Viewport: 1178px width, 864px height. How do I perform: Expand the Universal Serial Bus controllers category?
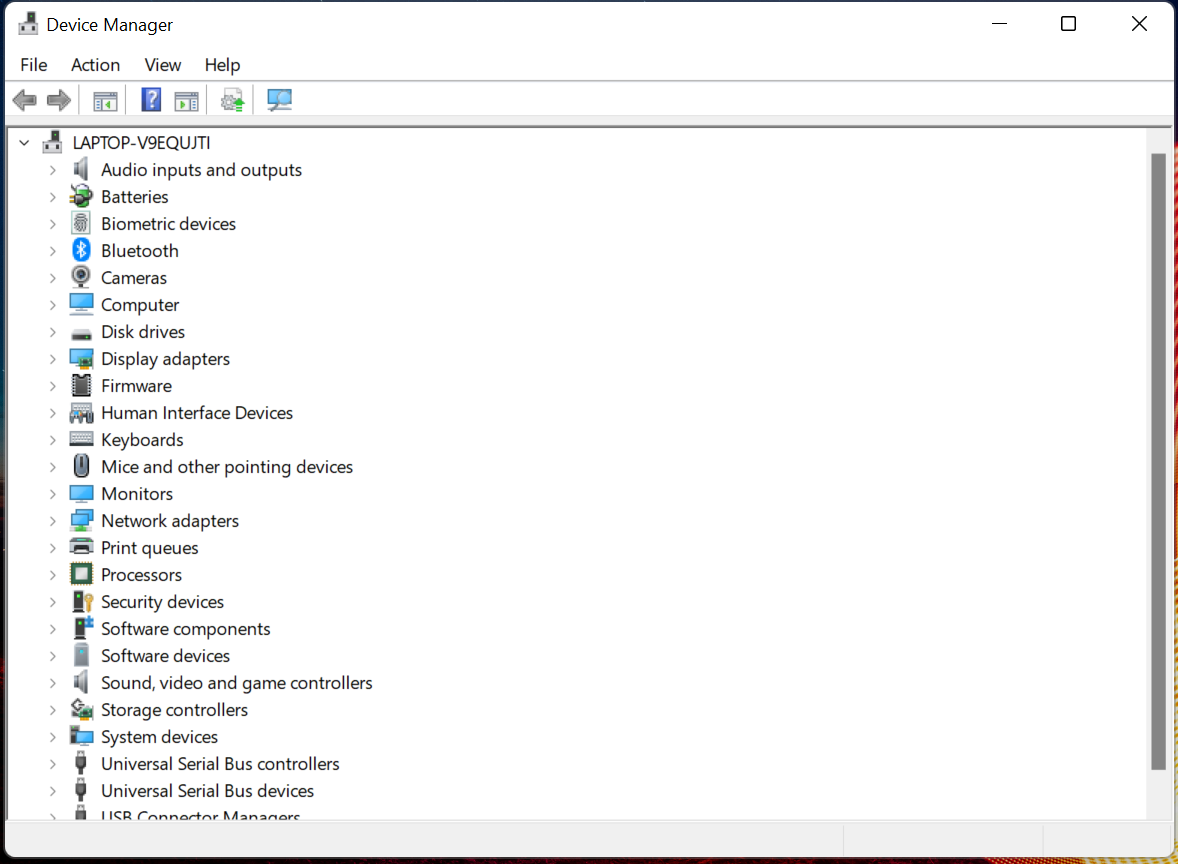tap(53, 763)
